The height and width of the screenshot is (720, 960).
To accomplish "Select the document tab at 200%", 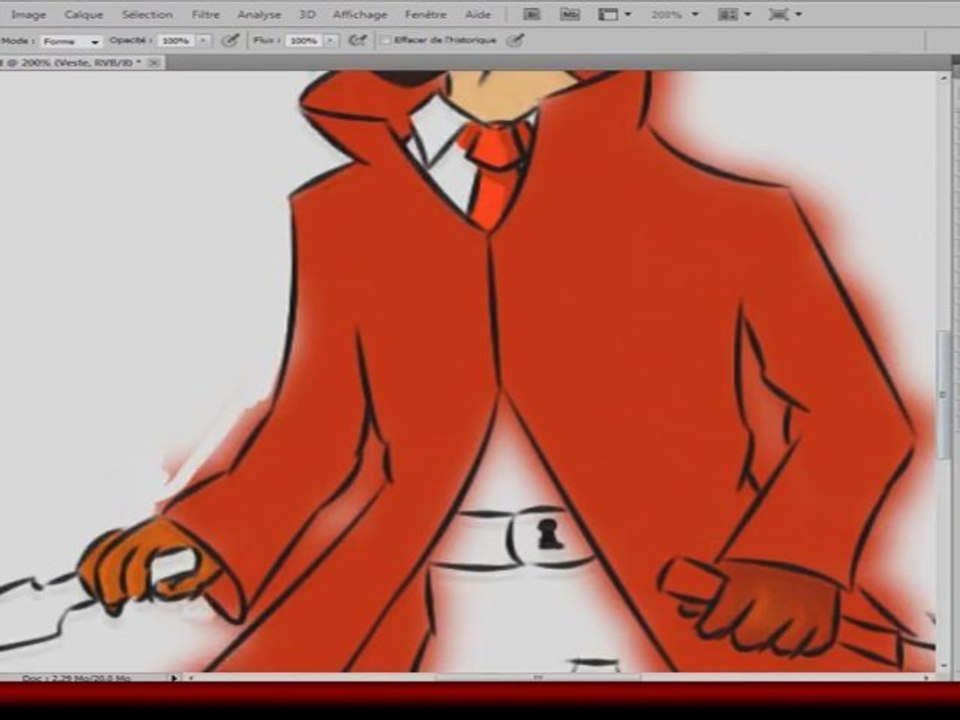I will click(72, 62).
